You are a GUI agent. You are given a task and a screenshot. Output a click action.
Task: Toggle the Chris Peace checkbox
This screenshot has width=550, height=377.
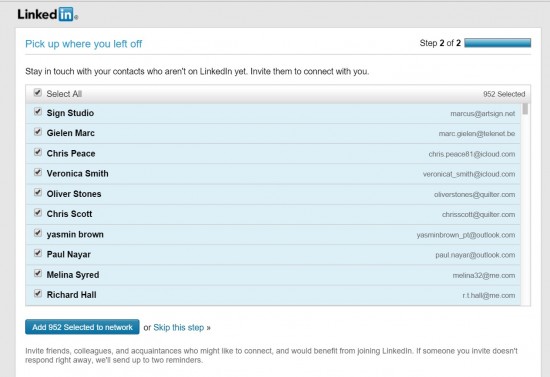[38, 153]
